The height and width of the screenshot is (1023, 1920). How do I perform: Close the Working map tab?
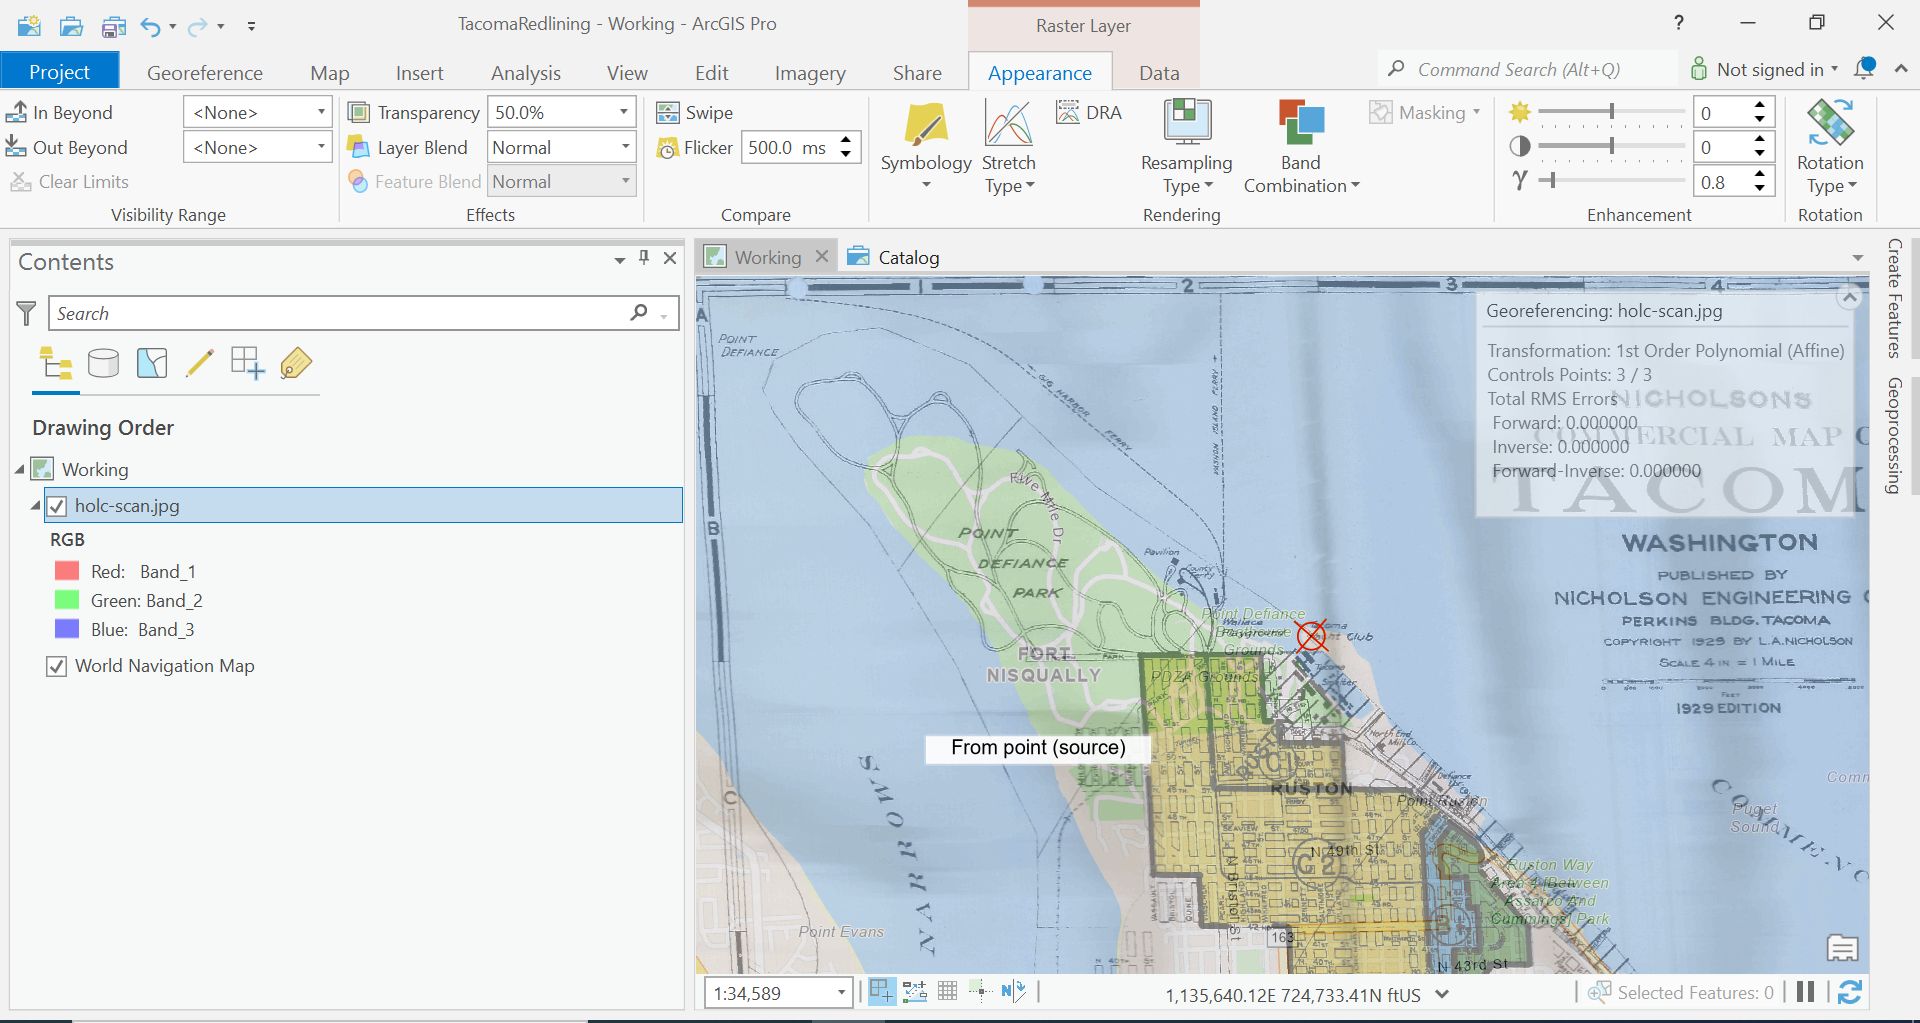(x=822, y=256)
